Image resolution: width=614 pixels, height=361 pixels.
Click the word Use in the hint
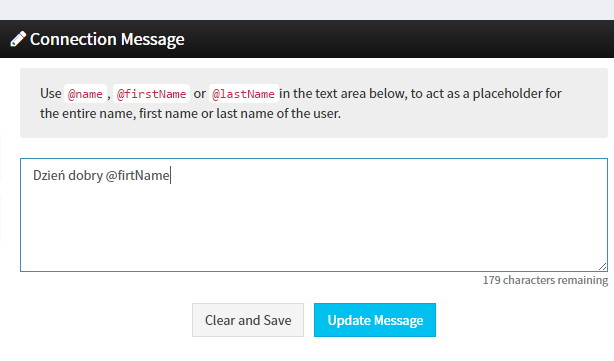click(x=51, y=94)
